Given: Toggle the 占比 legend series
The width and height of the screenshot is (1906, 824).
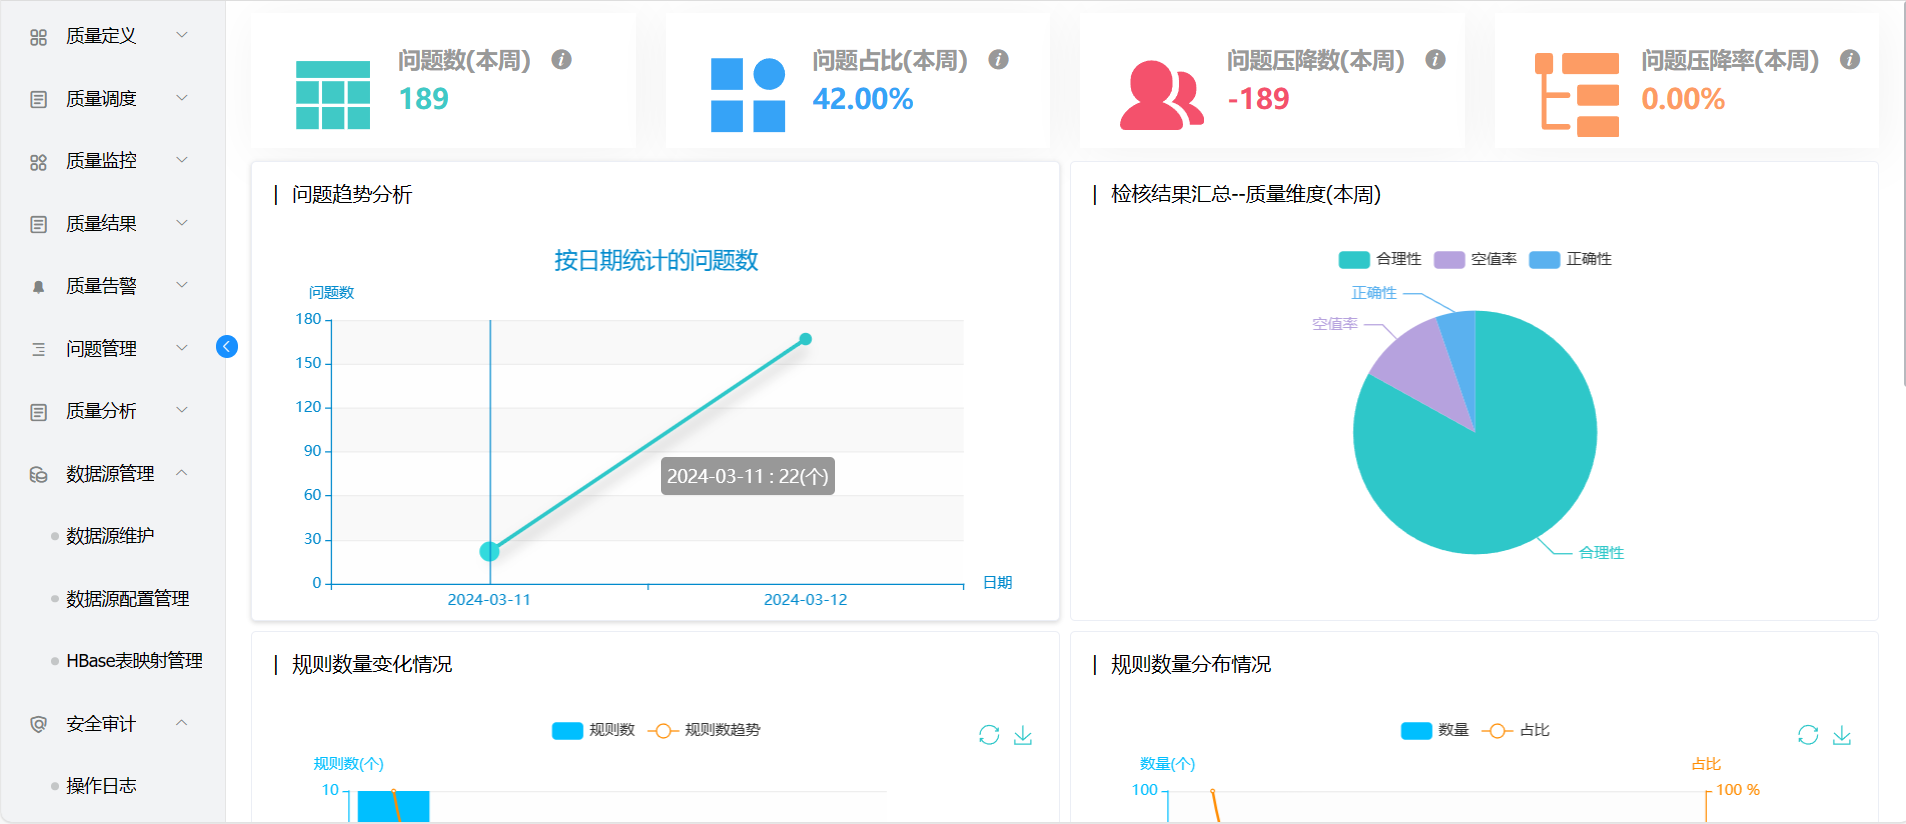Looking at the screenshot, I should 1516,730.
